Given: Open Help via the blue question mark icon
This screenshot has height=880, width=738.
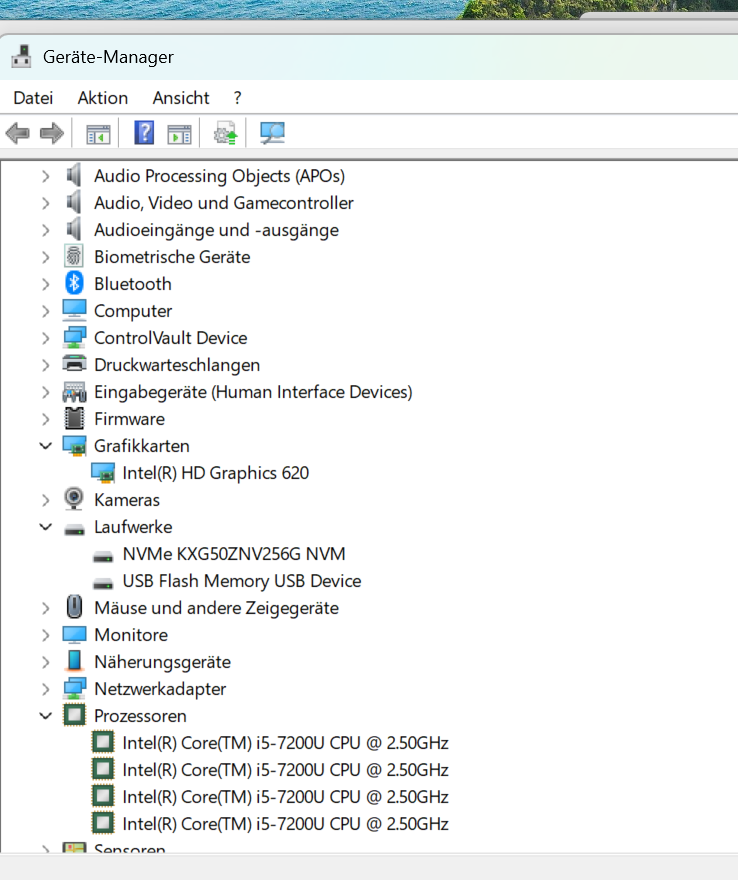Looking at the screenshot, I should (x=144, y=133).
